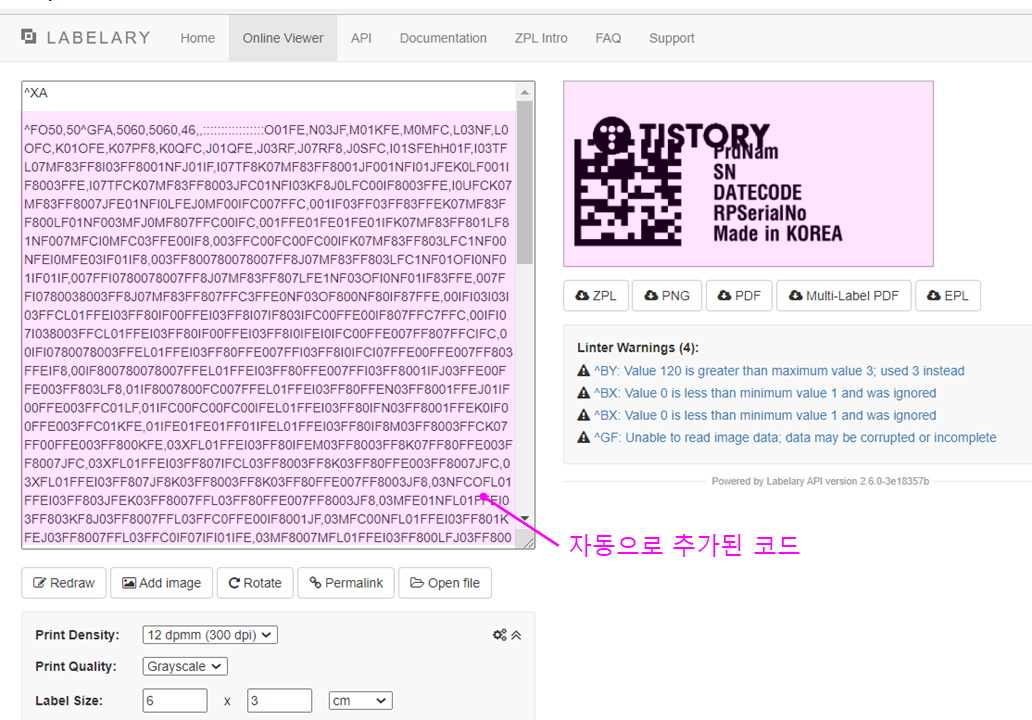Screen dimensions: 1032x720
Task: Open the Print Density dropdown
Action: click(210, 634)
